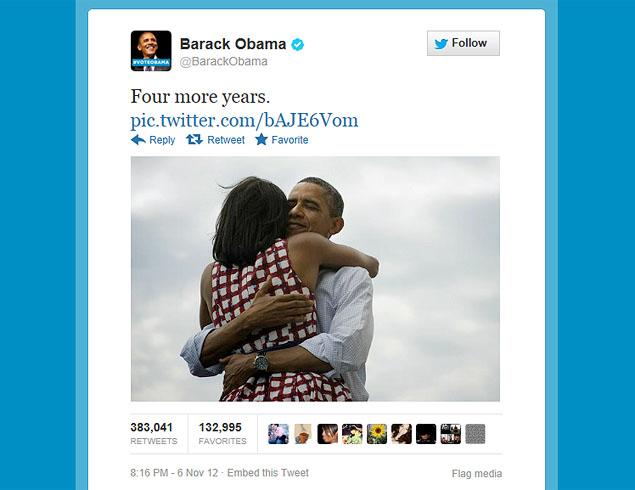The width and height of the screenshot is (635, 490).
Task: Click the Favorite star icon
Action: pos(261,139)
